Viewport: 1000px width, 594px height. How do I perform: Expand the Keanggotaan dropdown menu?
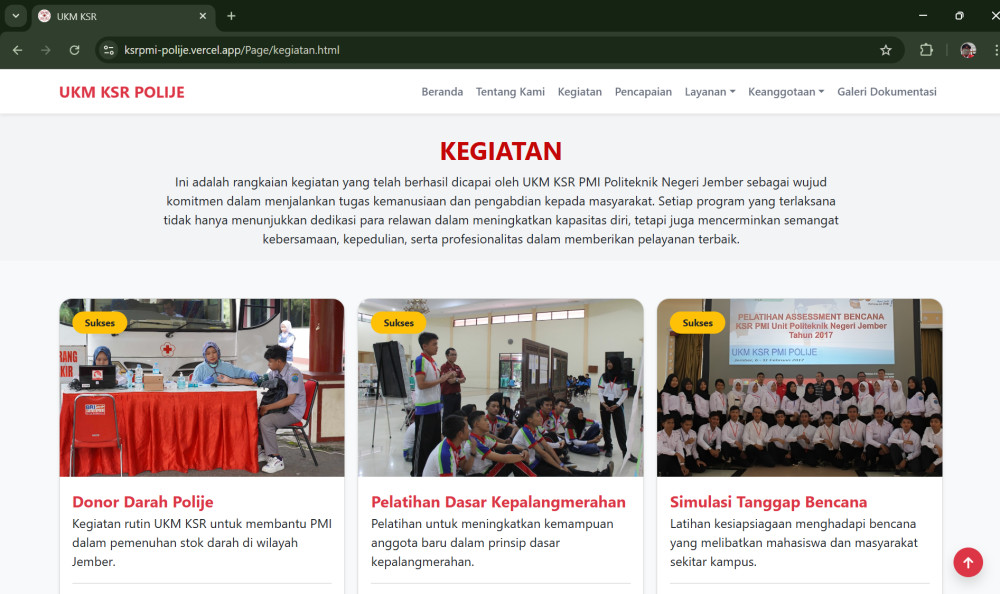786,92
